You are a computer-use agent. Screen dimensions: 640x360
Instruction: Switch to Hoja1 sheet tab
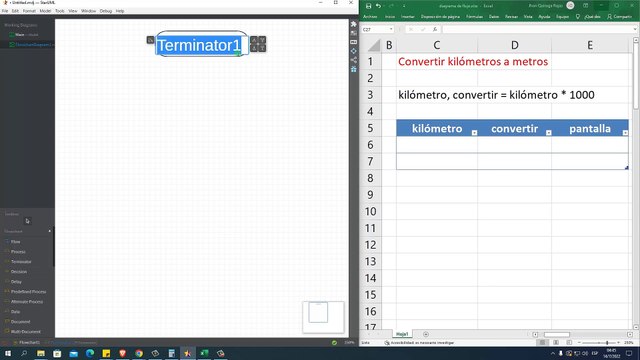402,334
